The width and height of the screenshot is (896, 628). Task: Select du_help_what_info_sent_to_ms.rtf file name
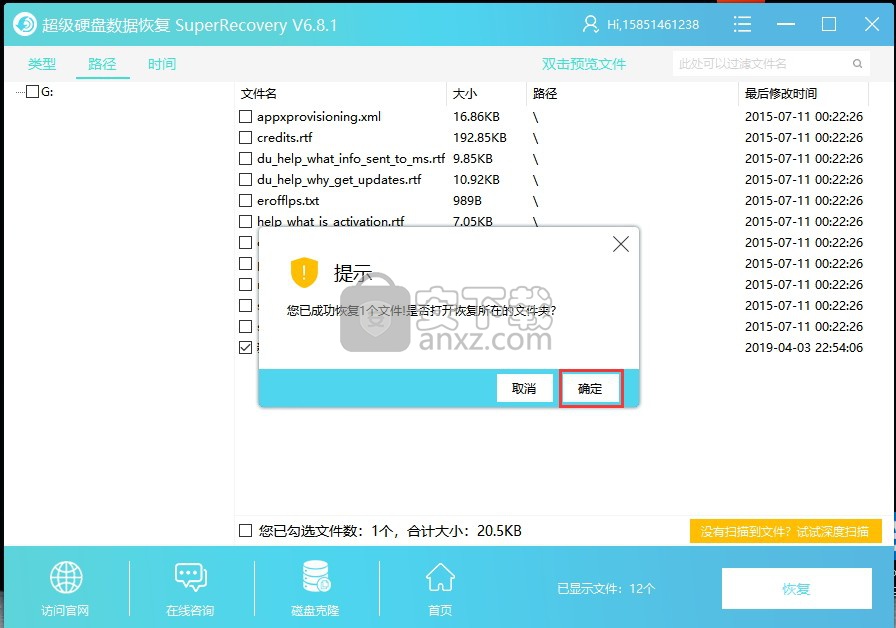[x=351, y=158]
